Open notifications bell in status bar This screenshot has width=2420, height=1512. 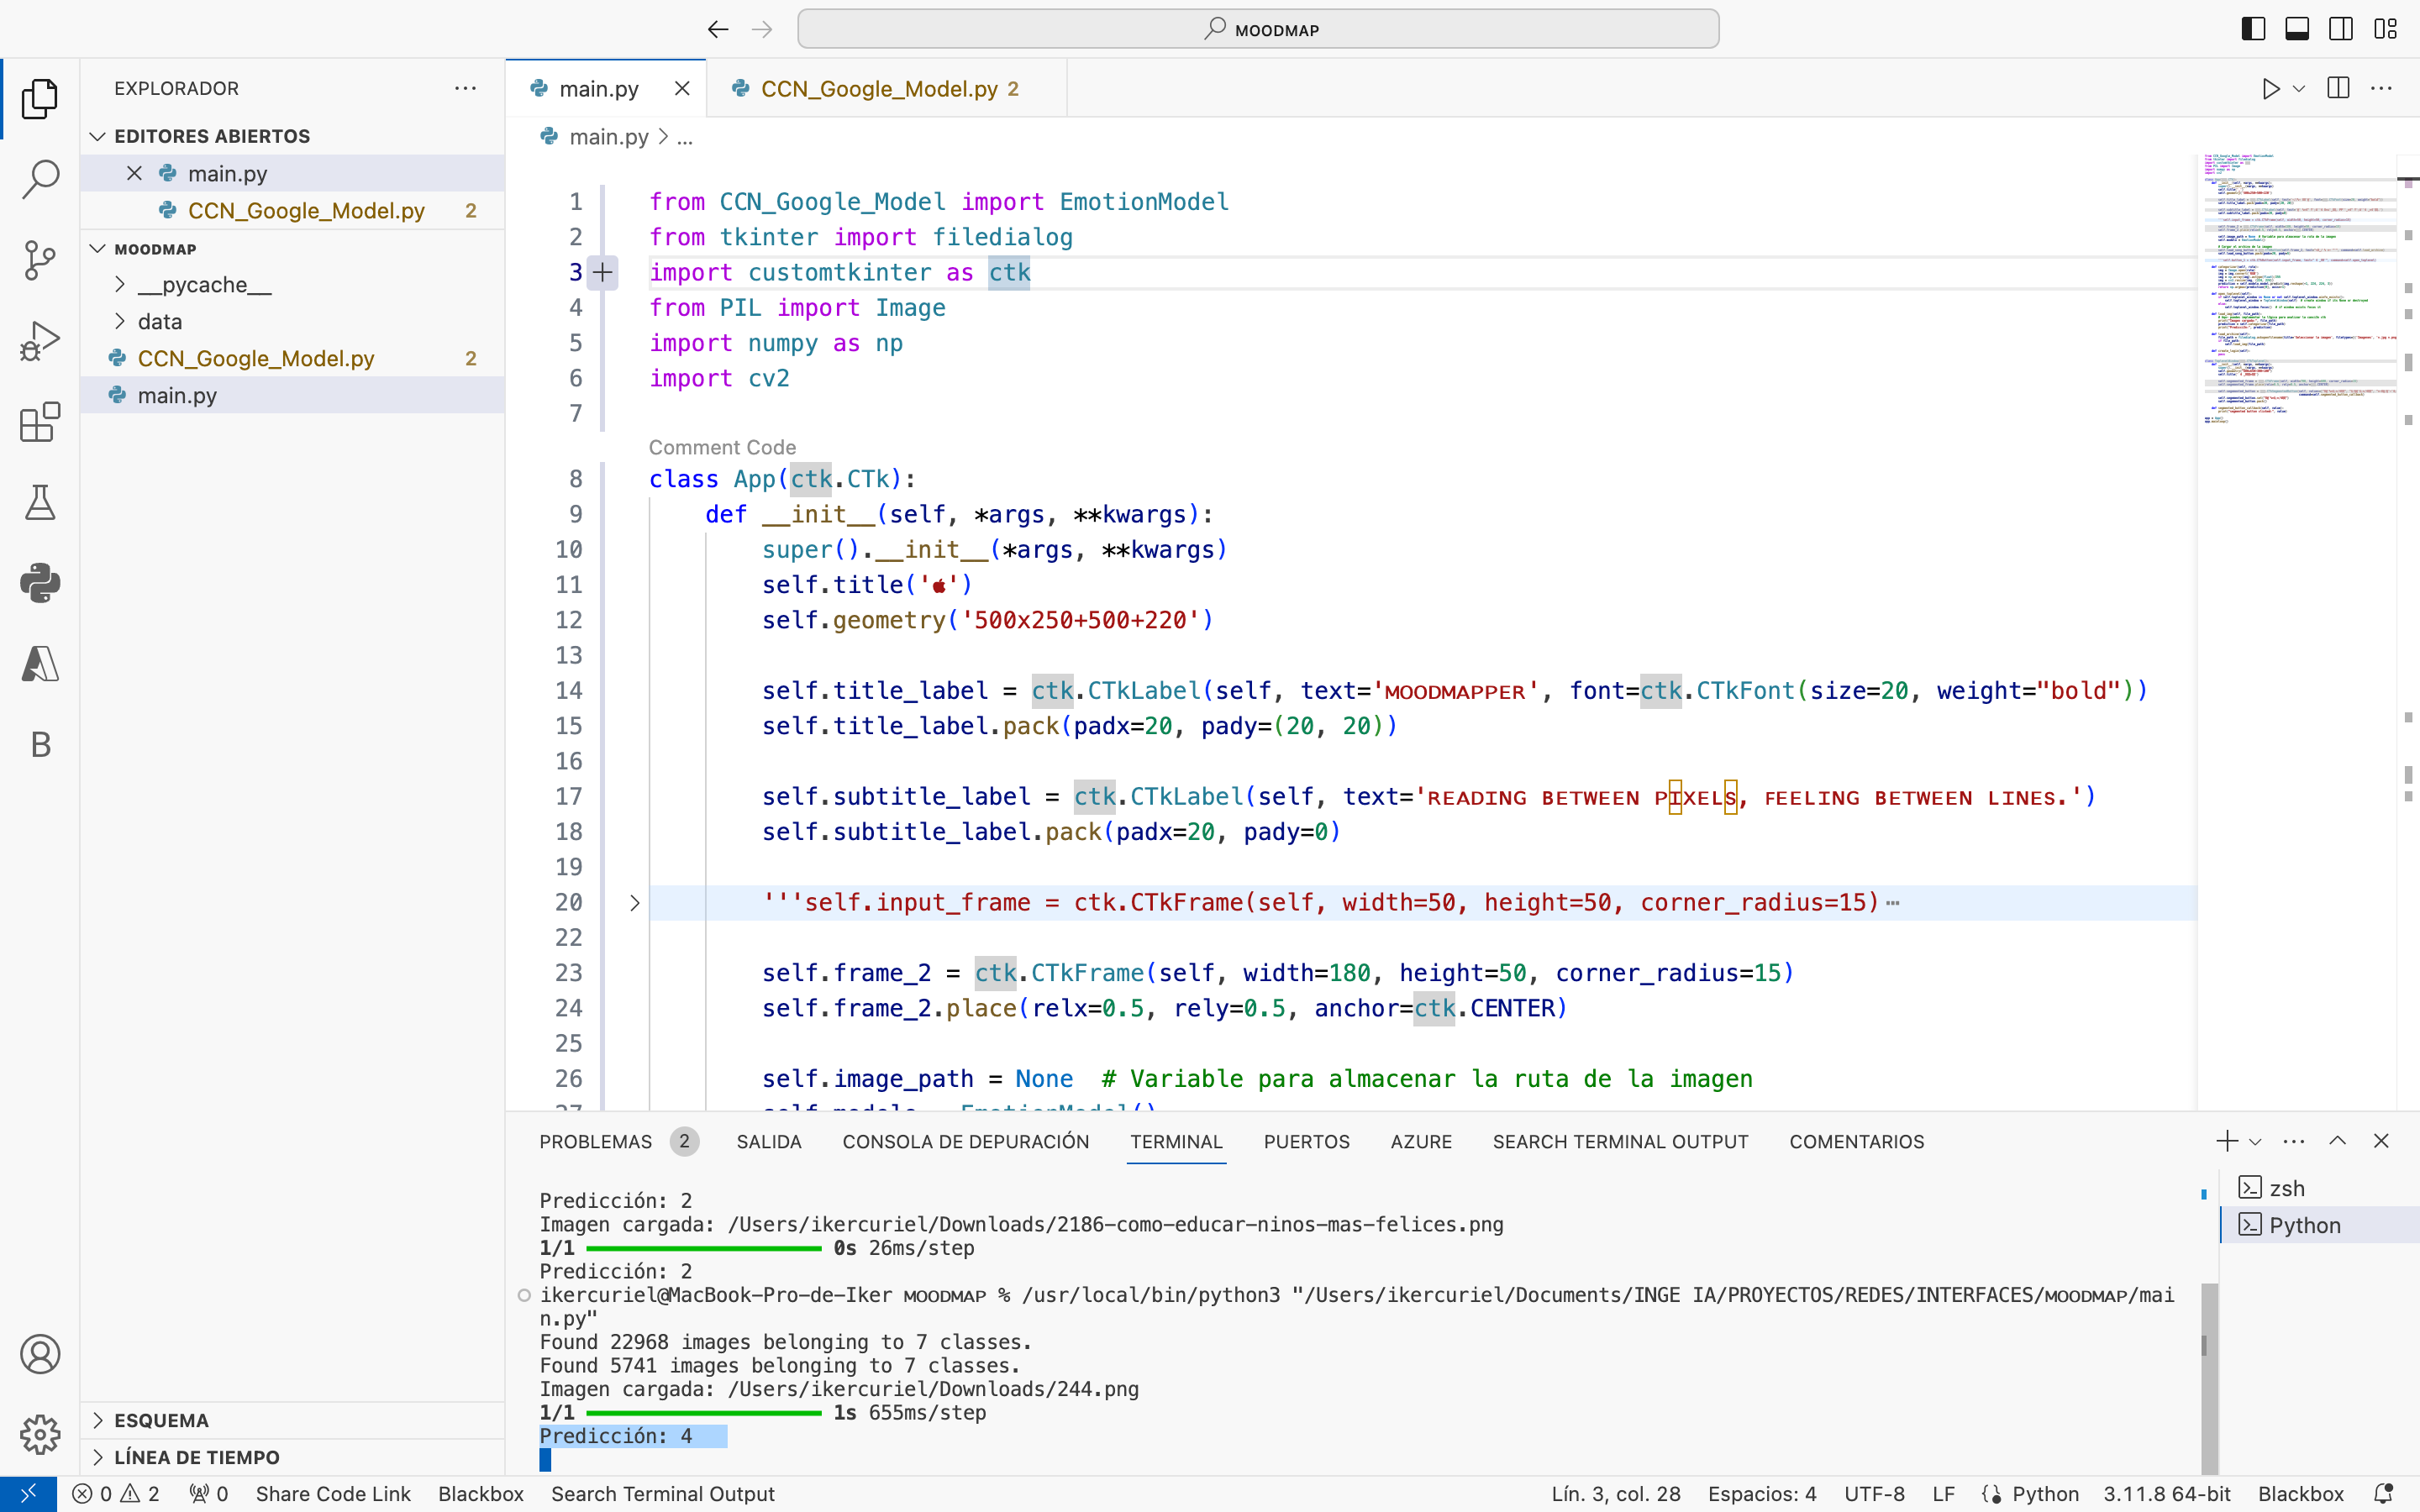tap(2384, 1494)
